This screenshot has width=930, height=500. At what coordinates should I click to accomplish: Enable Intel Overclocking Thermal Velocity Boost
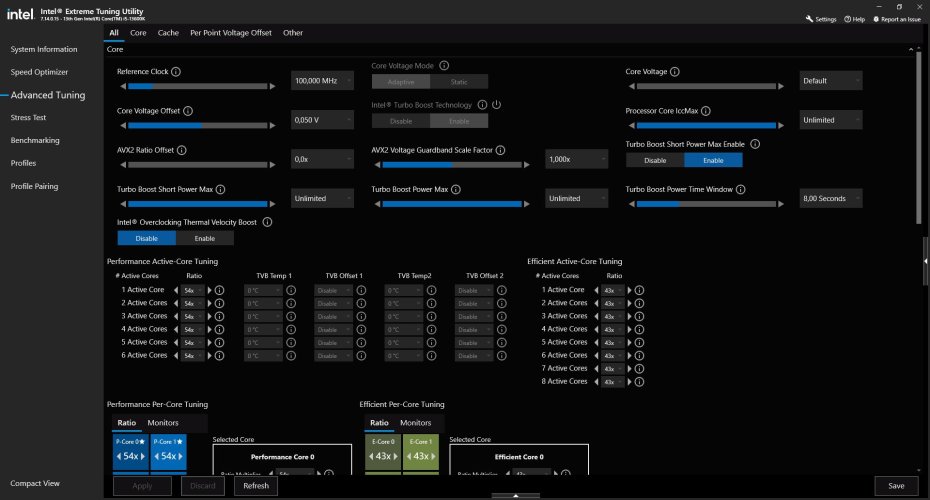click(x=204, y=238)
